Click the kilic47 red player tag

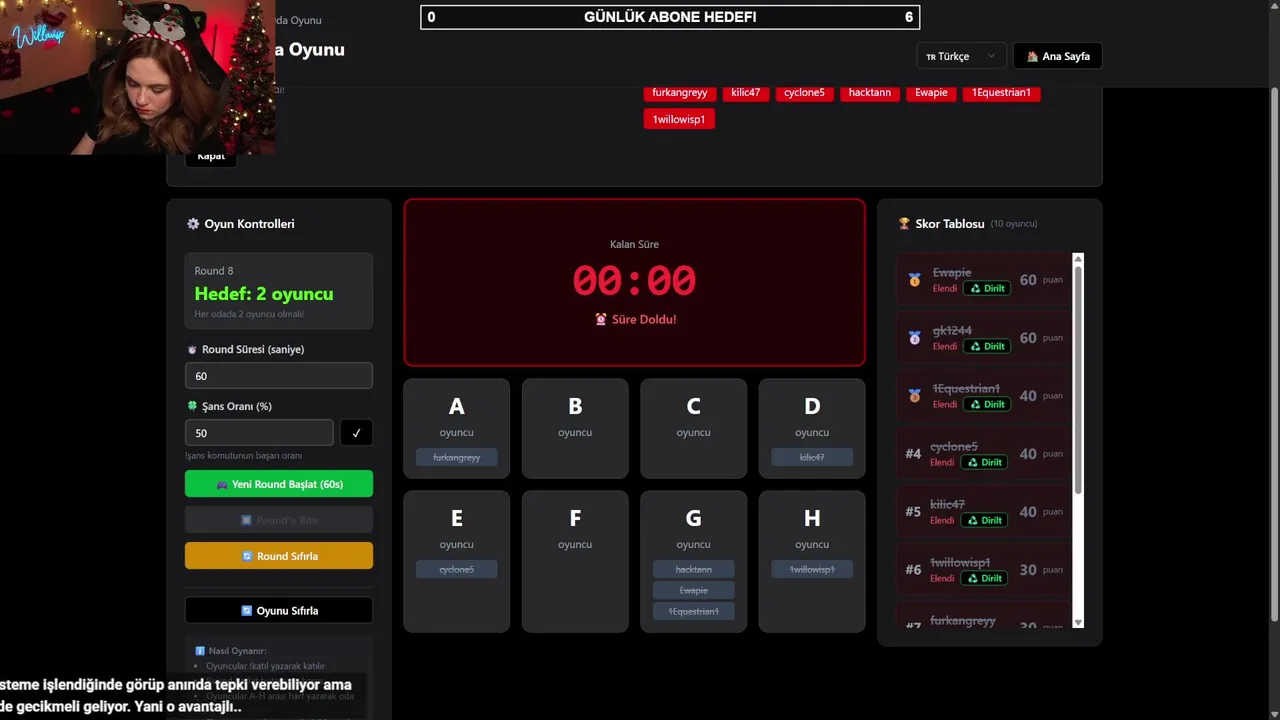pyautogui.click(x=745, y=92)
